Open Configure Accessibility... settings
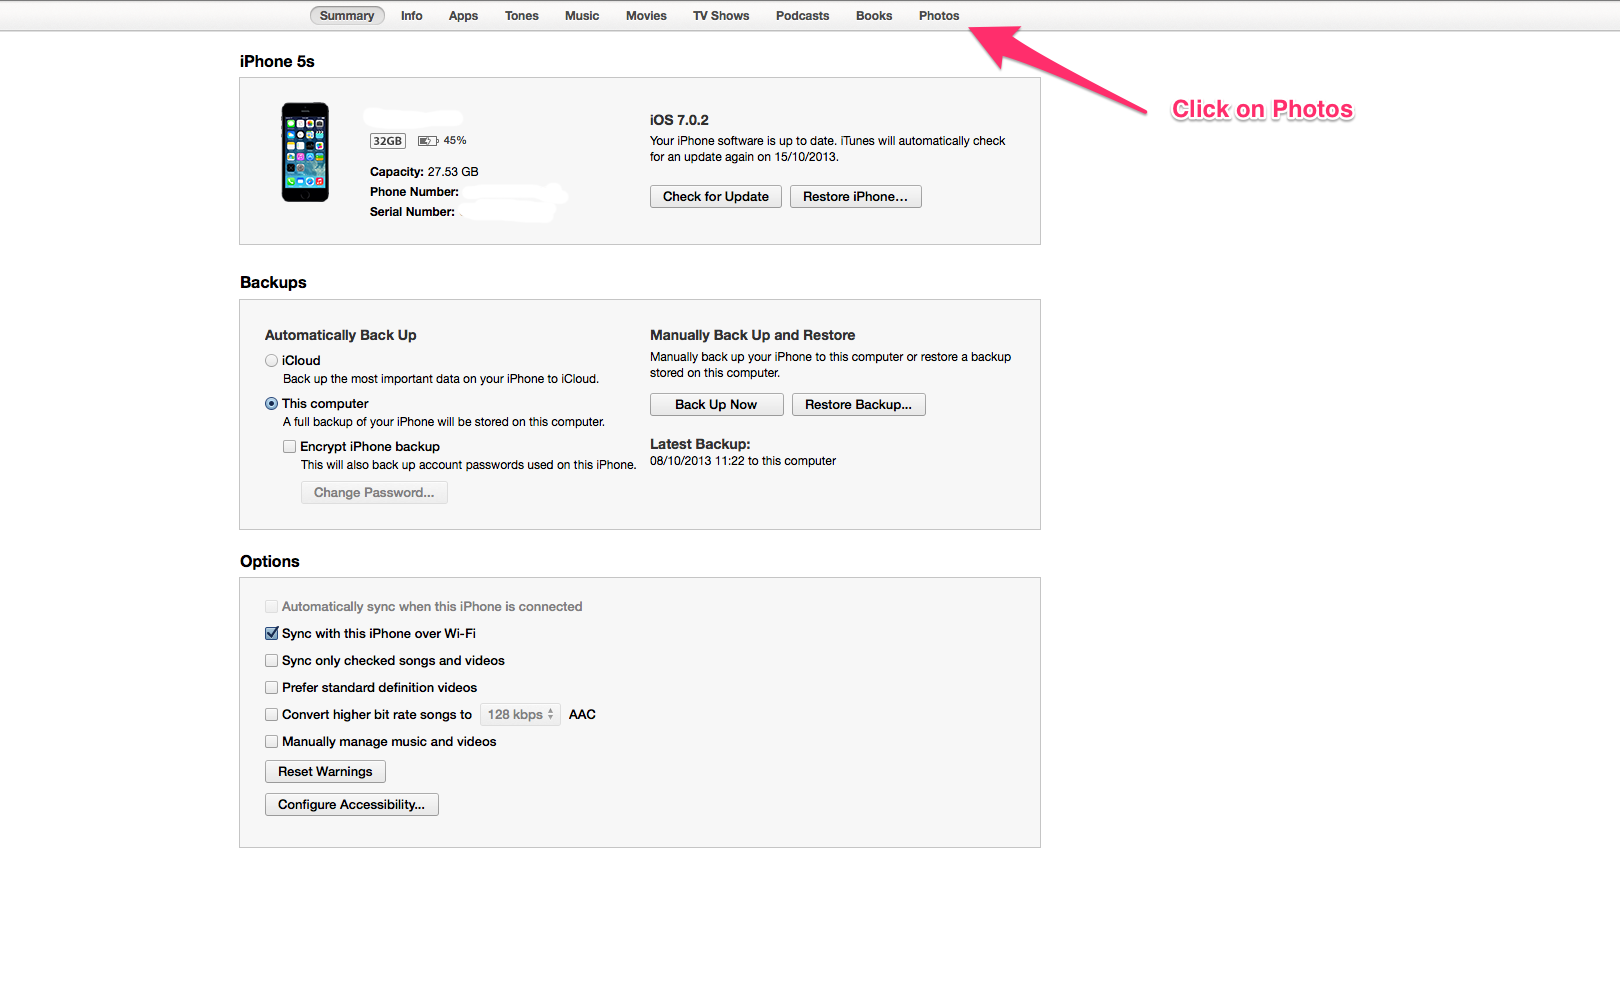The height and width of the screenshot is (987, 1620). [352, 805]
